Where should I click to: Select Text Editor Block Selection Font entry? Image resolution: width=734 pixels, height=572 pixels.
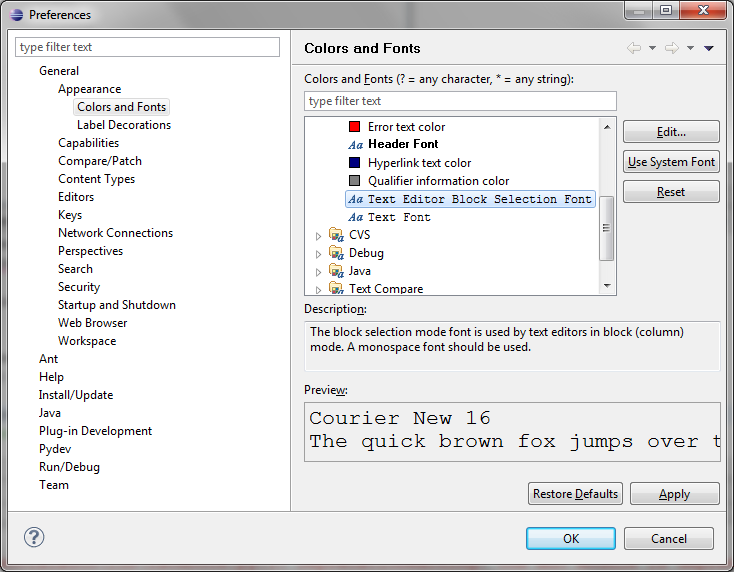pyautogui.click(x=470, y=199)
